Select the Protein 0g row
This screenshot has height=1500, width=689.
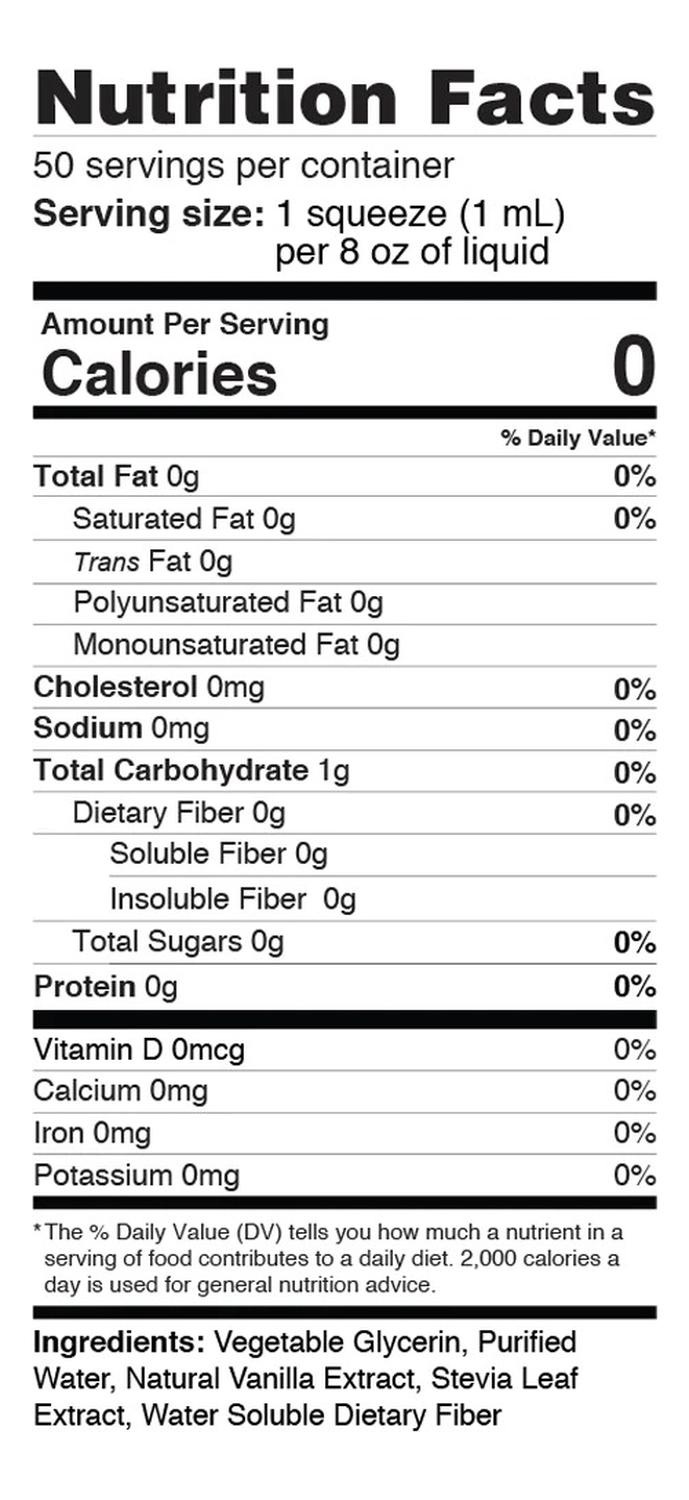pos(105,987)
